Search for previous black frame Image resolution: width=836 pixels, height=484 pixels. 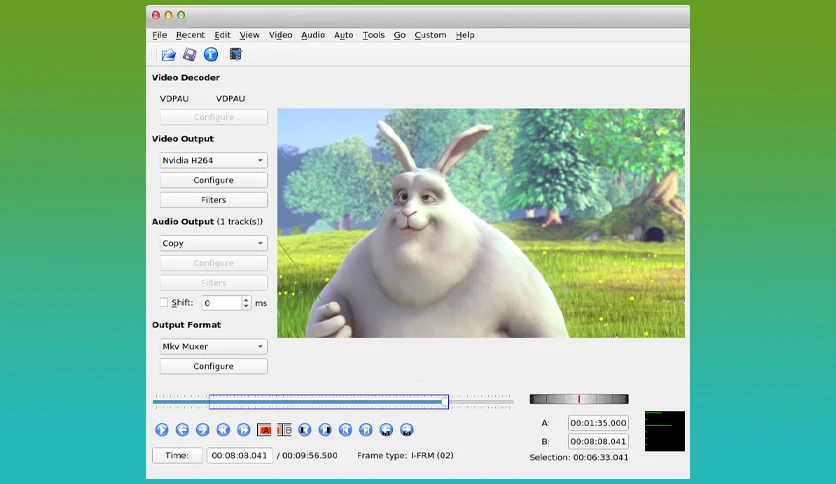(304, 430)
